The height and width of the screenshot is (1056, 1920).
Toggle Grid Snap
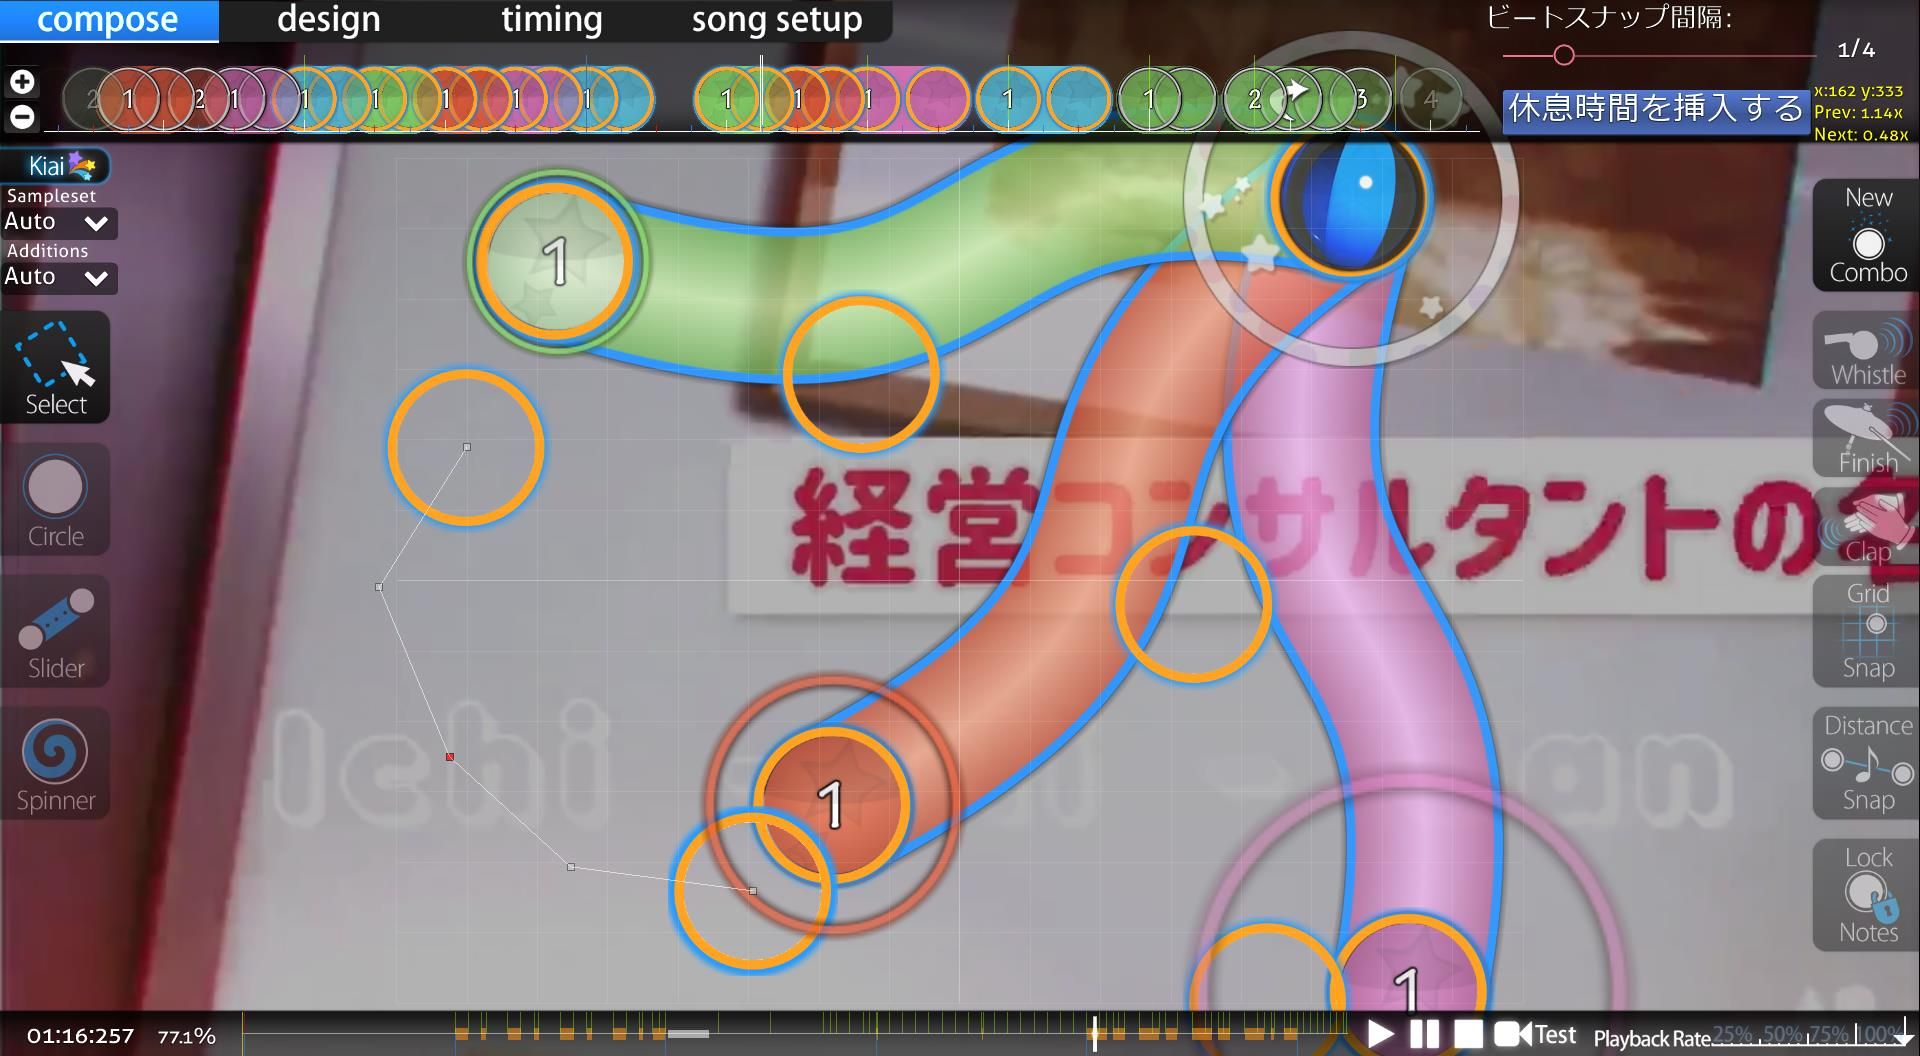(x=1866, y=630)
